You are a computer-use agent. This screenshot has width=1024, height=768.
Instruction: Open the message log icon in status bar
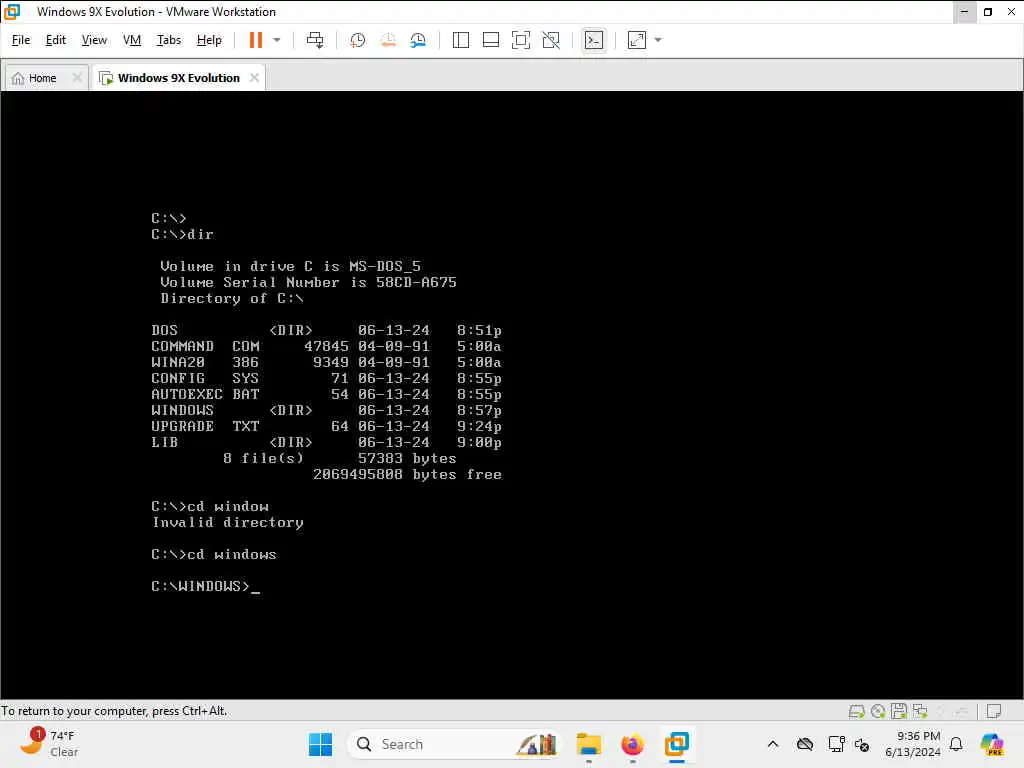coord(994,711)
